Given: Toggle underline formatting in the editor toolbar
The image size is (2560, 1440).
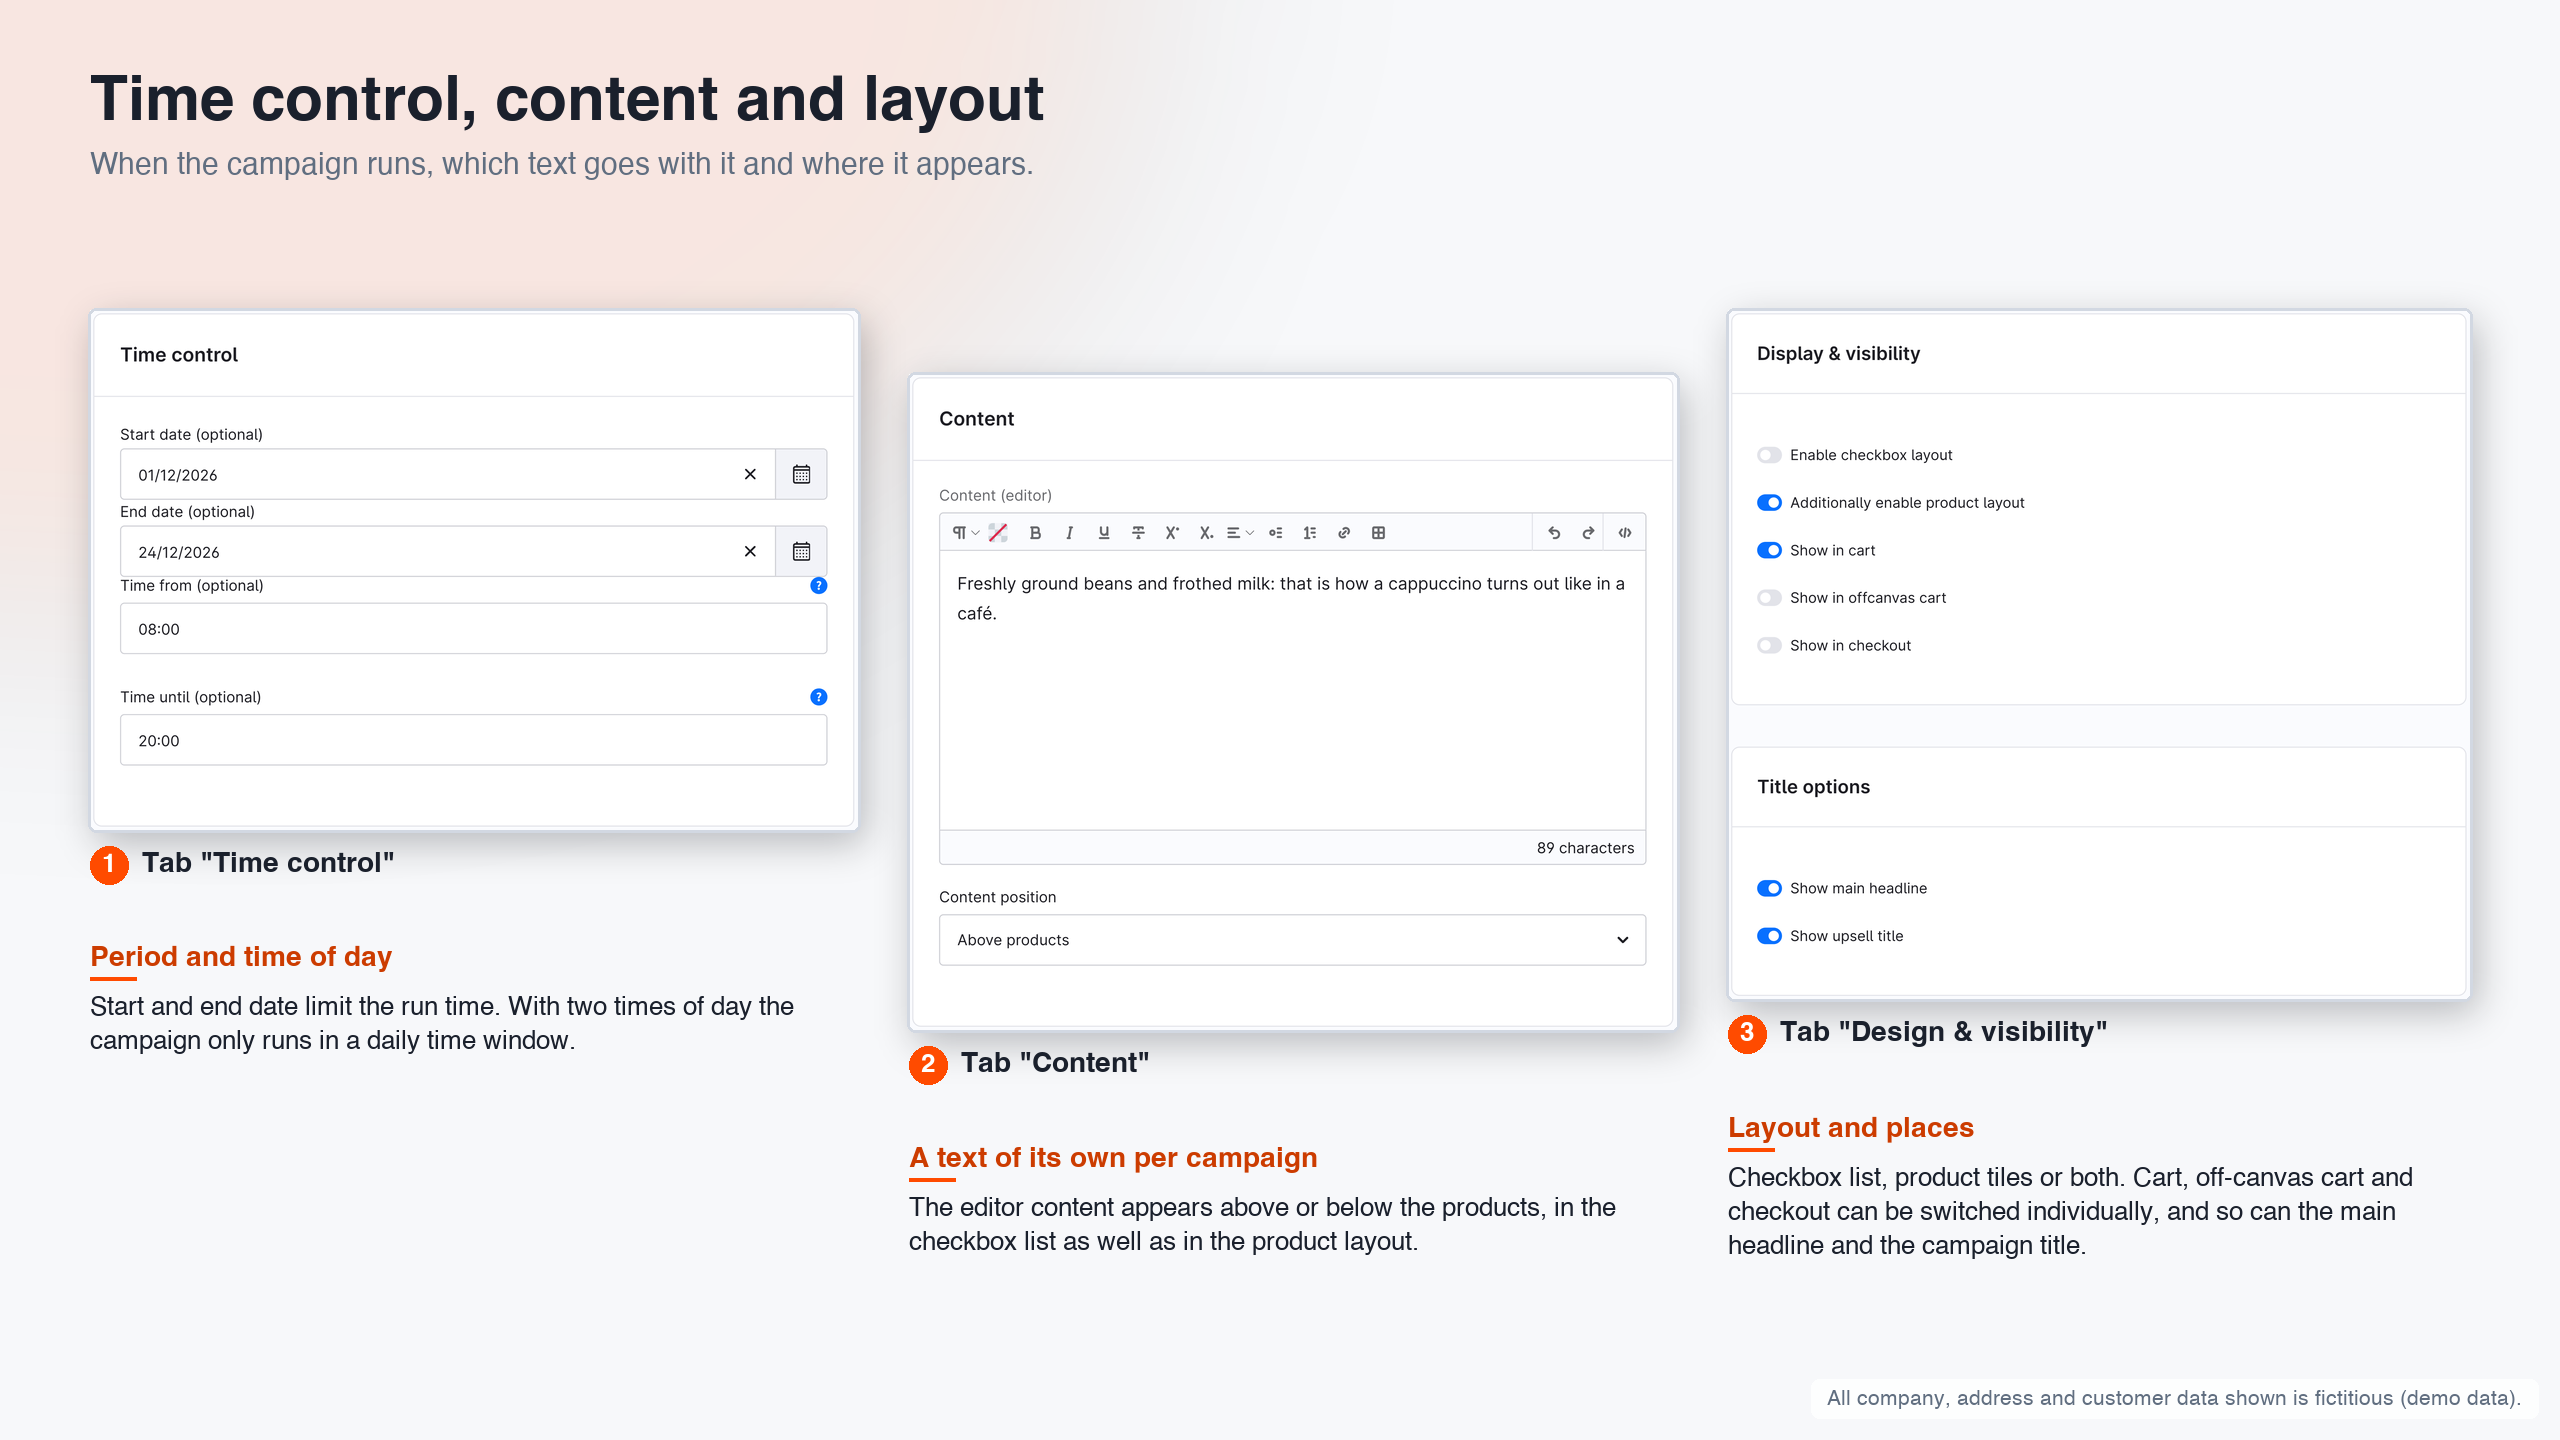Looking at the screenshot, I should (x=1103, y=533).
